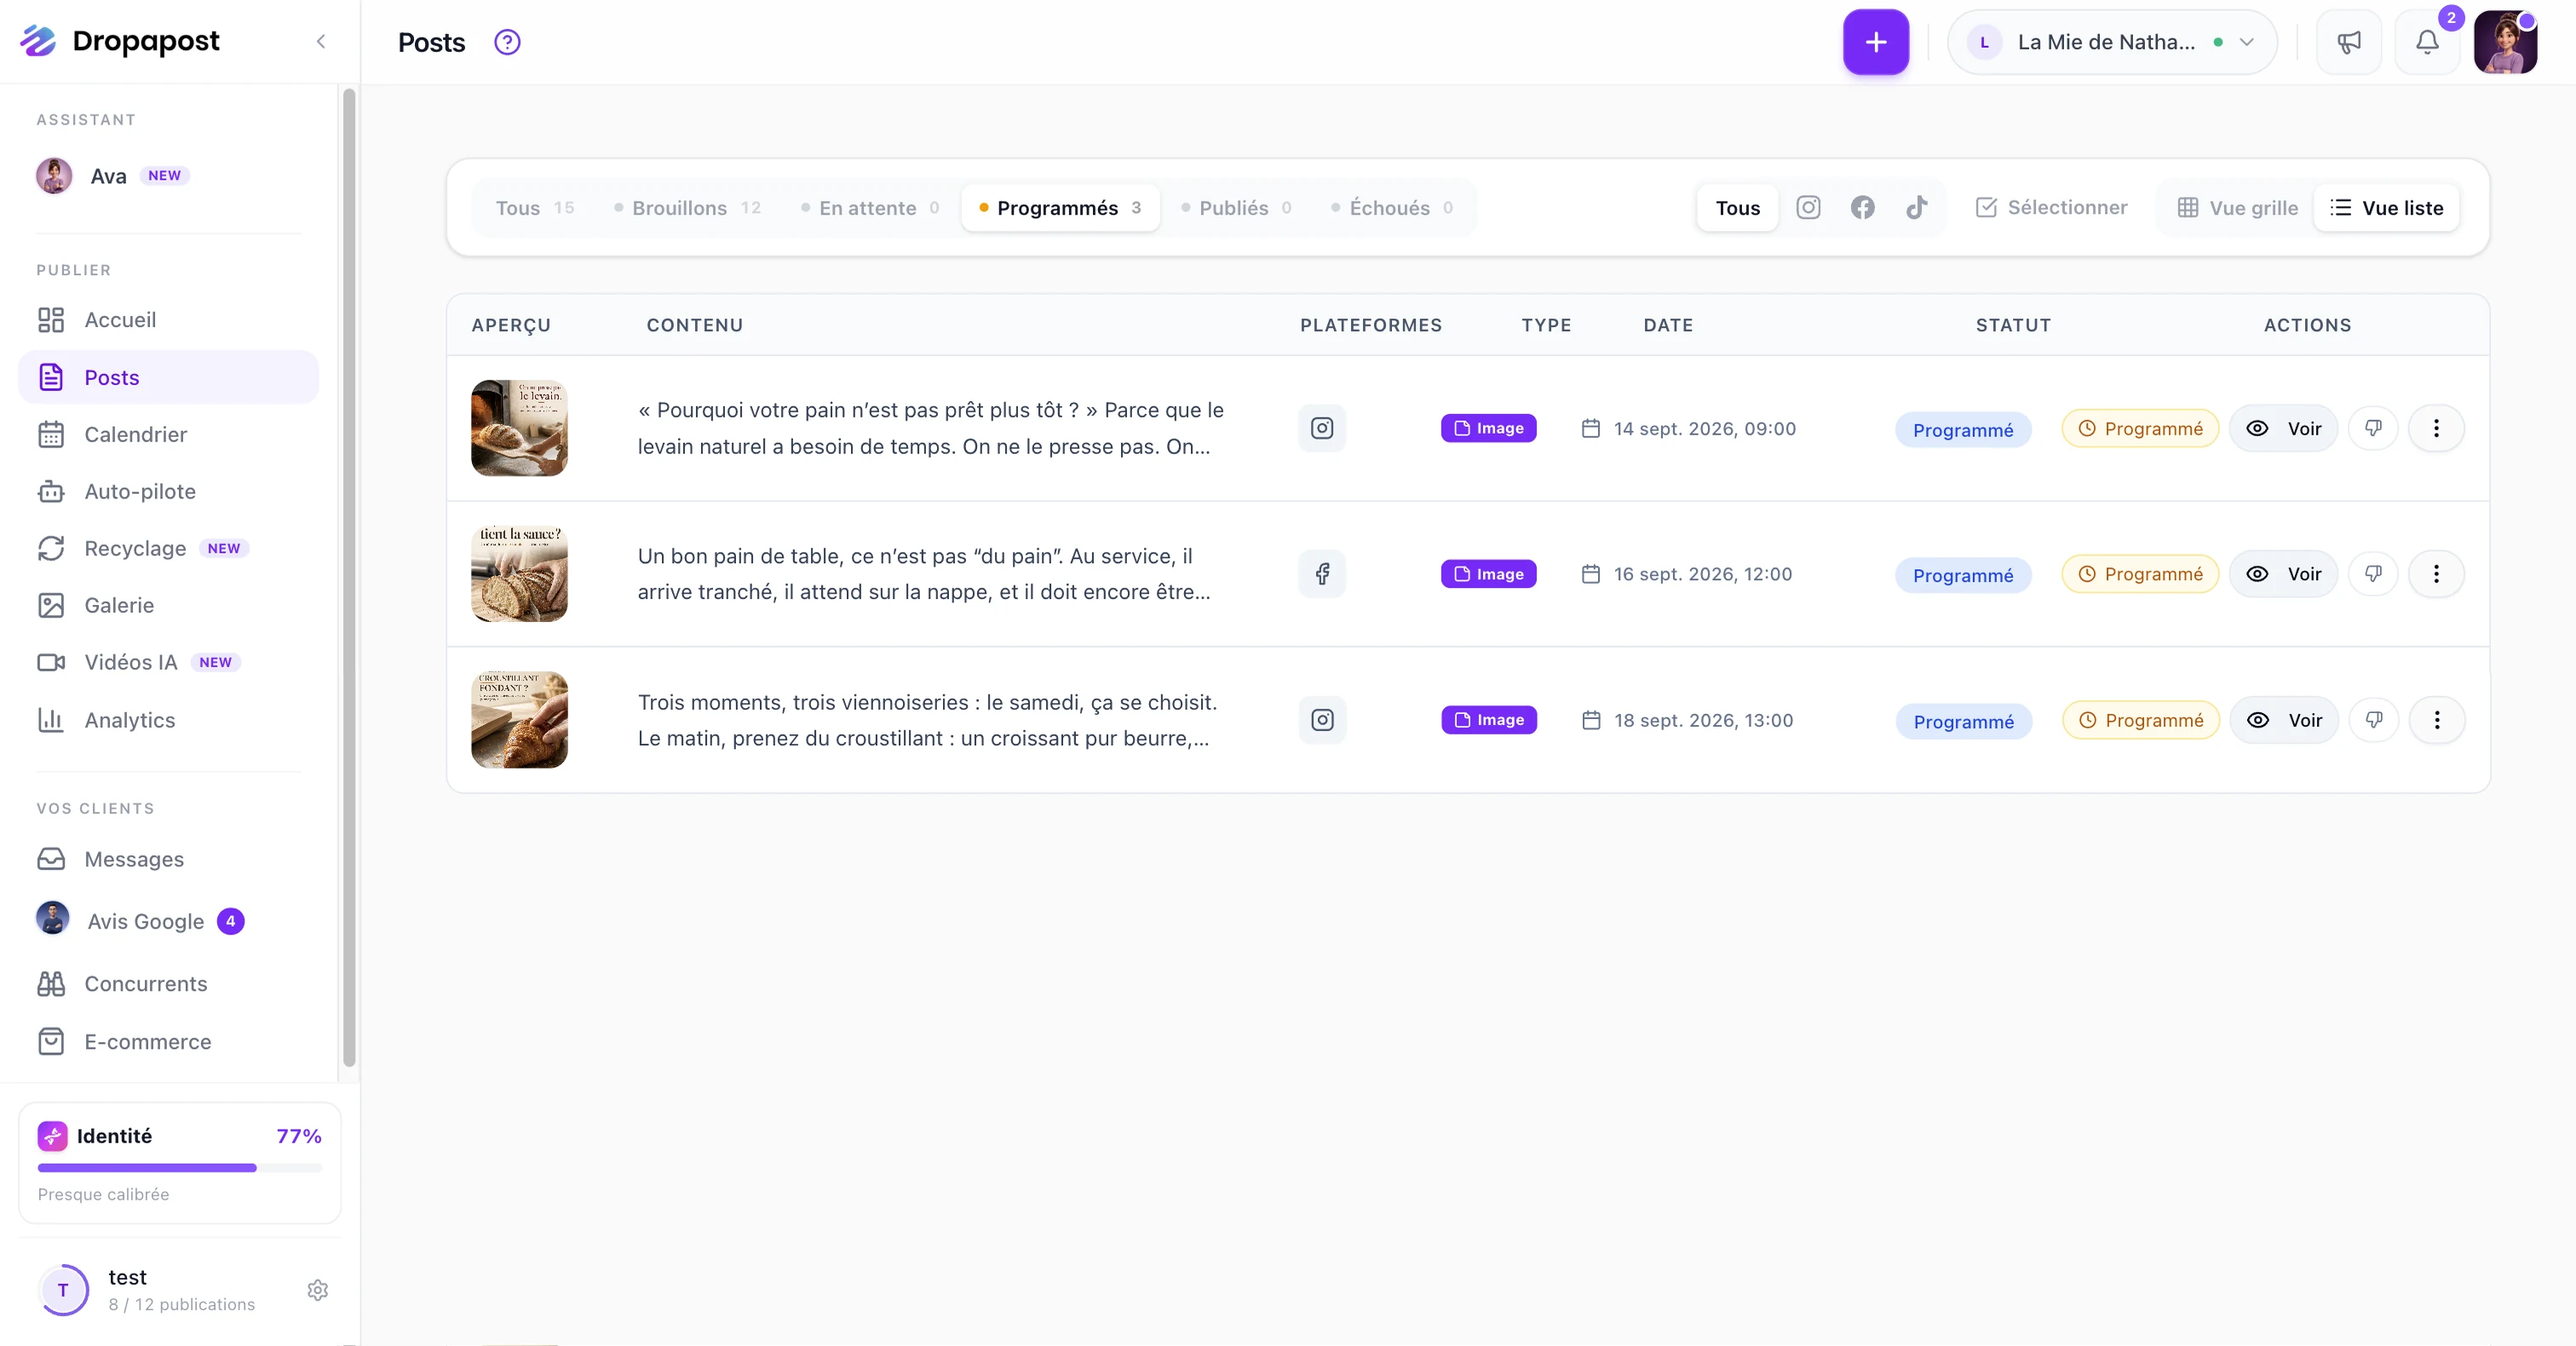Enable Sélectionner selection mode

point(2052,208)
